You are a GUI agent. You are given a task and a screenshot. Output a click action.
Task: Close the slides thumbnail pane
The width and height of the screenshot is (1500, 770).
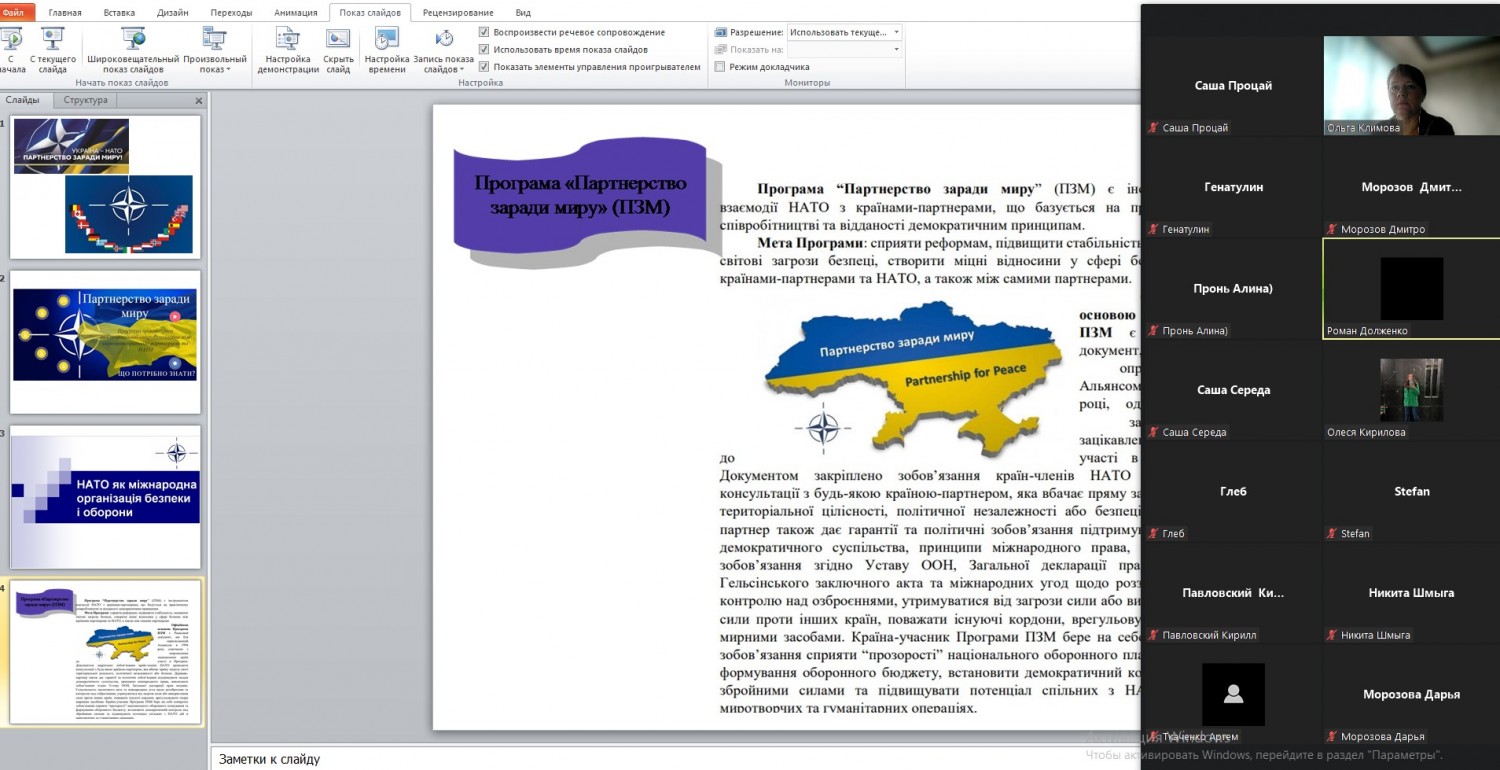[x=198, y=101]
